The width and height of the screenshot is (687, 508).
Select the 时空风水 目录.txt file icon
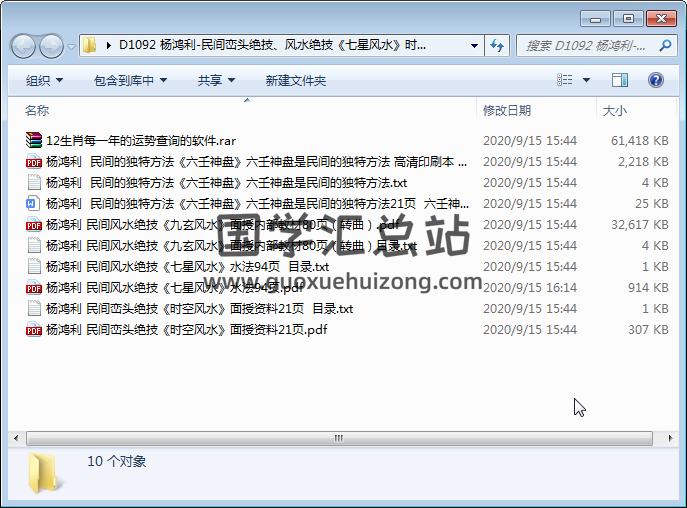(34, 309)
